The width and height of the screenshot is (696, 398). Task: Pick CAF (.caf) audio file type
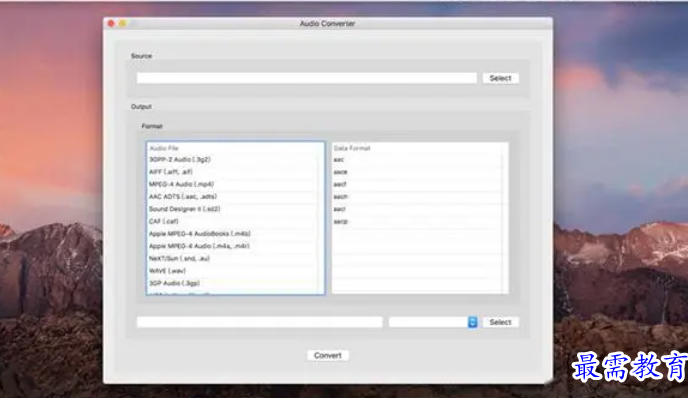(x=233, y=221)
